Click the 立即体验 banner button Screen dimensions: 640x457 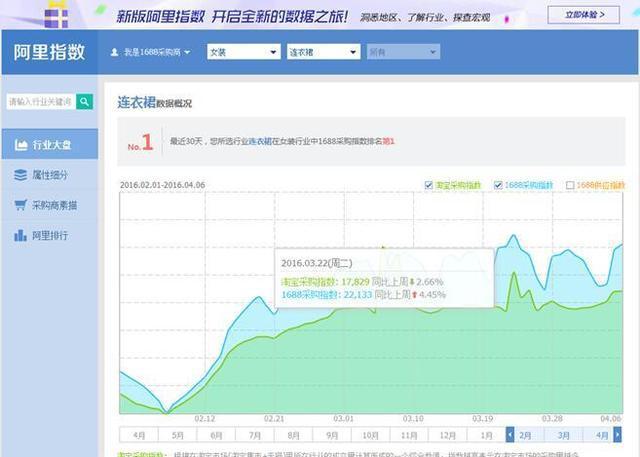pyautogui.click(x=584, y=15)
